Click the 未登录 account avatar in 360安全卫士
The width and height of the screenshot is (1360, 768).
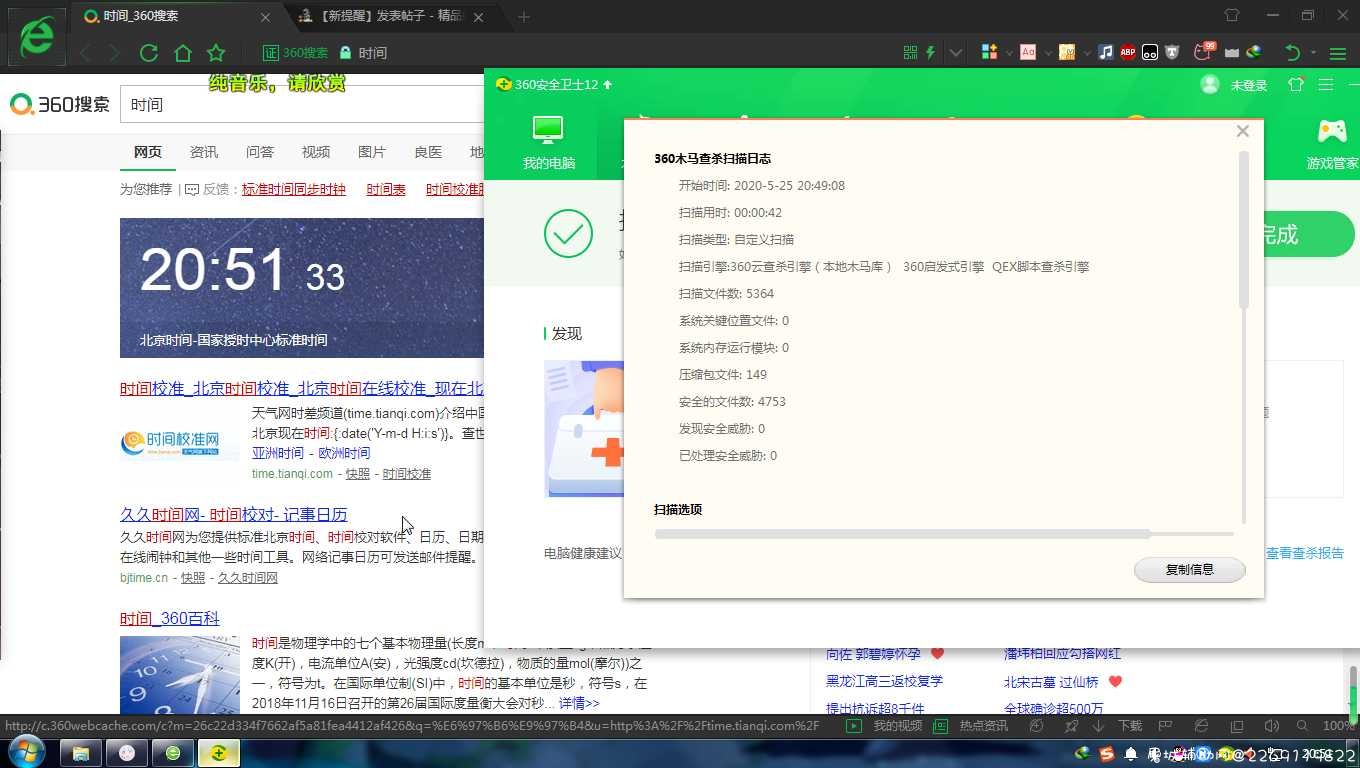tap(1210, 85)
